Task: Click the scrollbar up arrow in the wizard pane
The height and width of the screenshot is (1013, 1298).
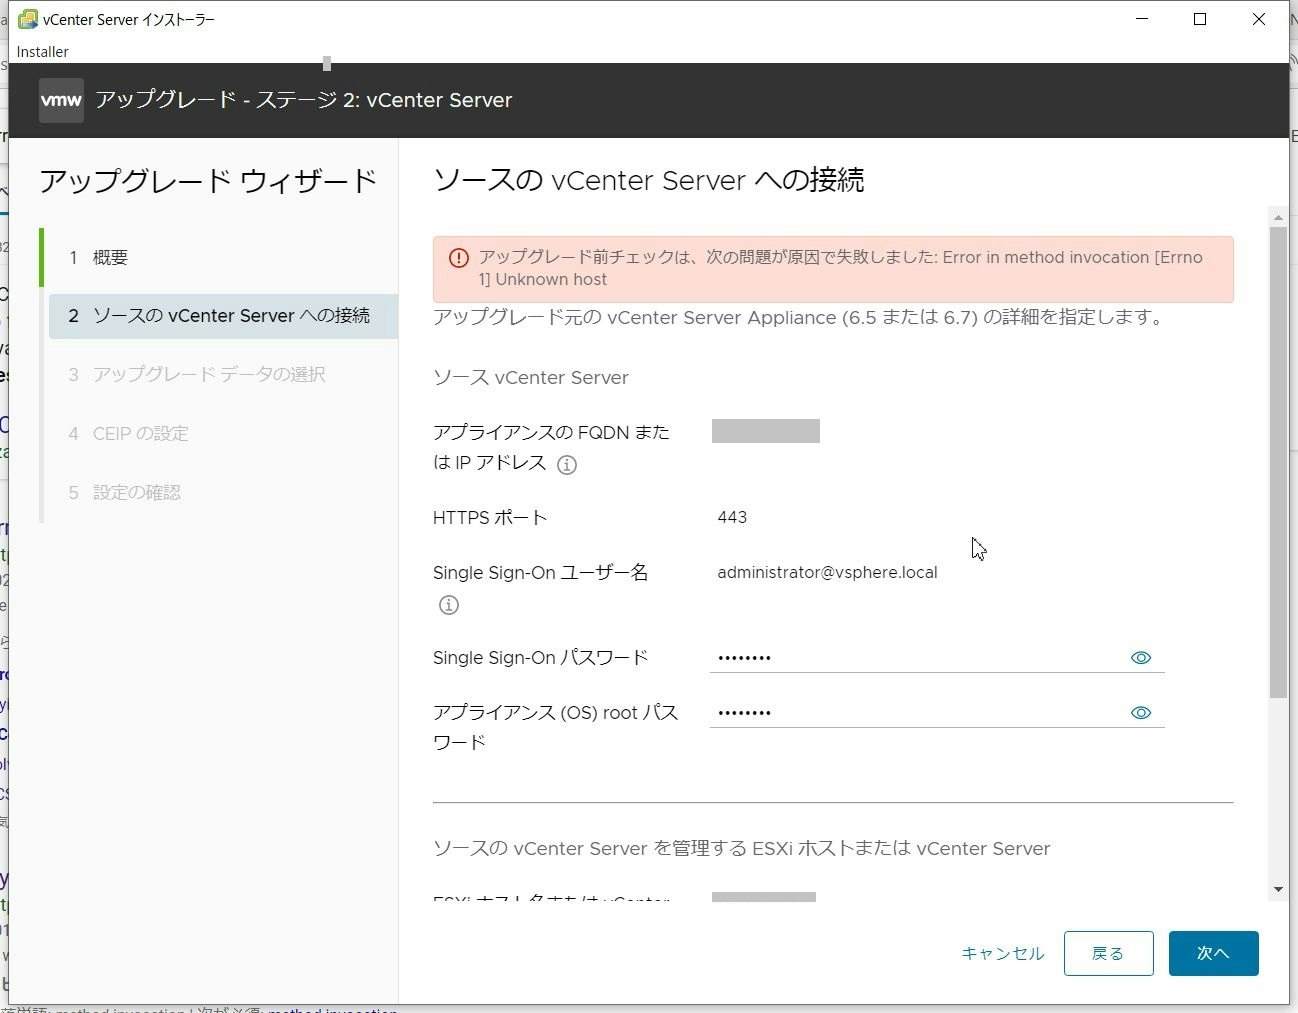Action: tap(1278, 217)
